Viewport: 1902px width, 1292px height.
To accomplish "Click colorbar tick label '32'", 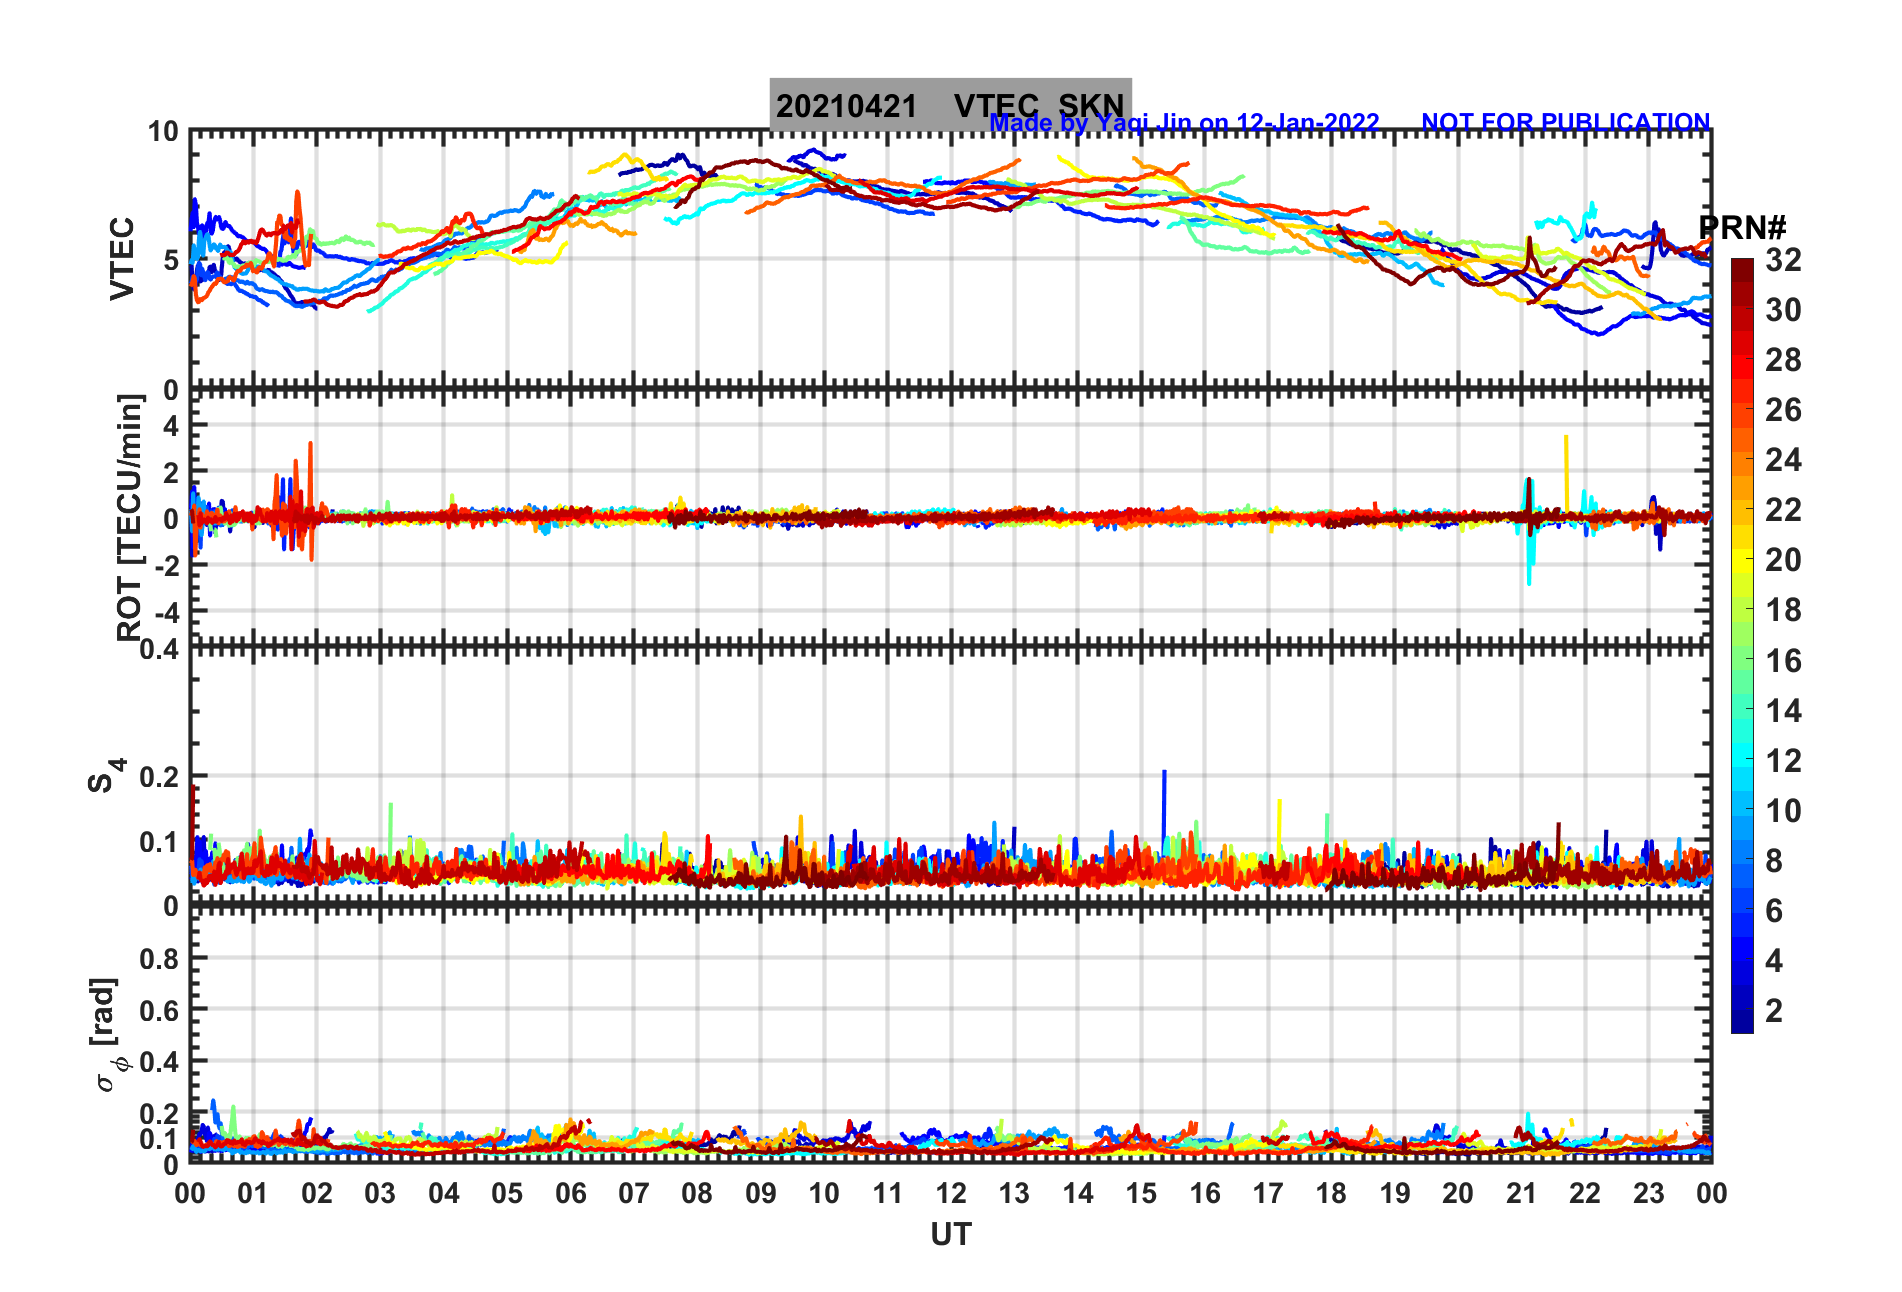I will pyautogui.click(x=1783, y=260).
